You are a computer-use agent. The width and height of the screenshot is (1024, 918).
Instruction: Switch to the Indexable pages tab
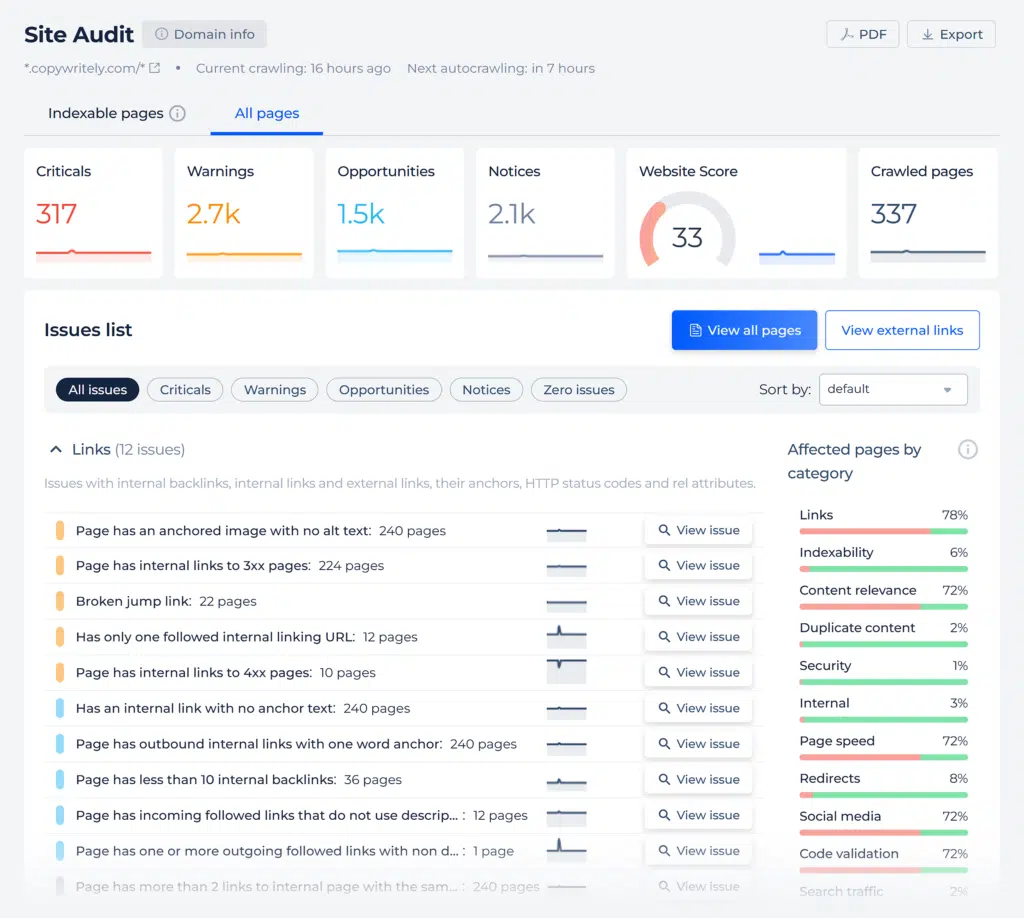(105, 114)
